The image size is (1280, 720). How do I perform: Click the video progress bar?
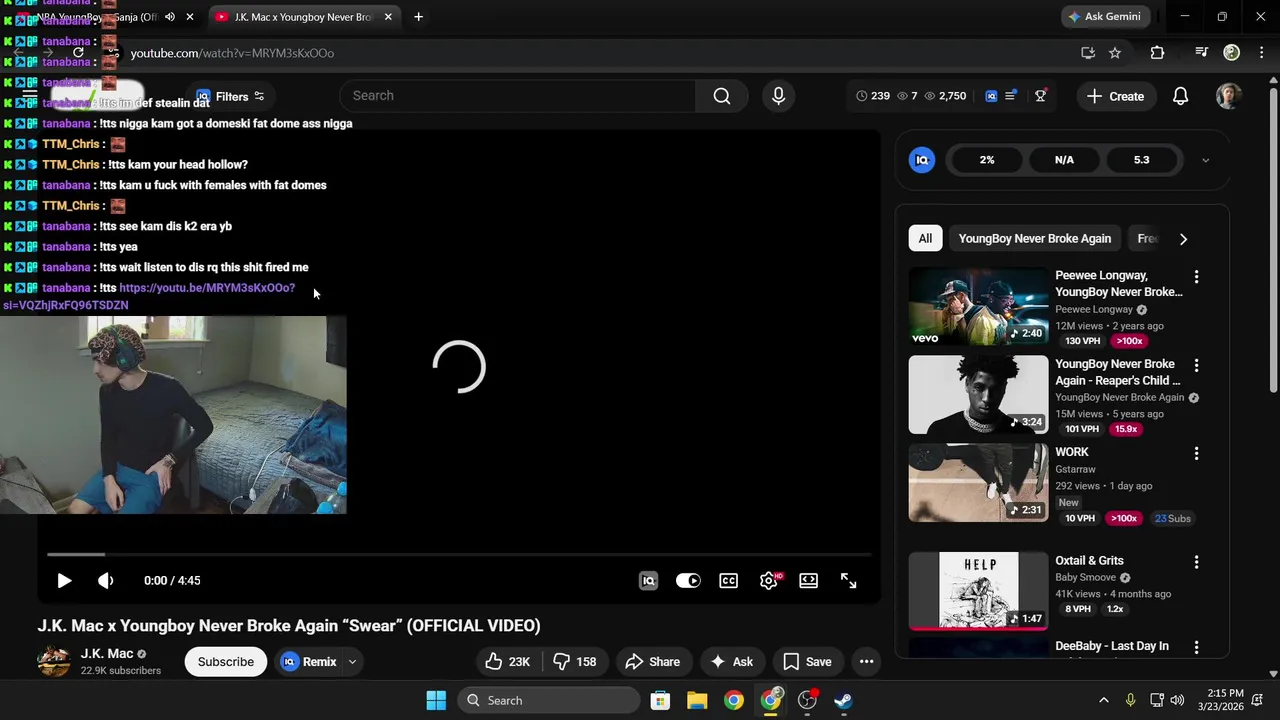[459, 554]
